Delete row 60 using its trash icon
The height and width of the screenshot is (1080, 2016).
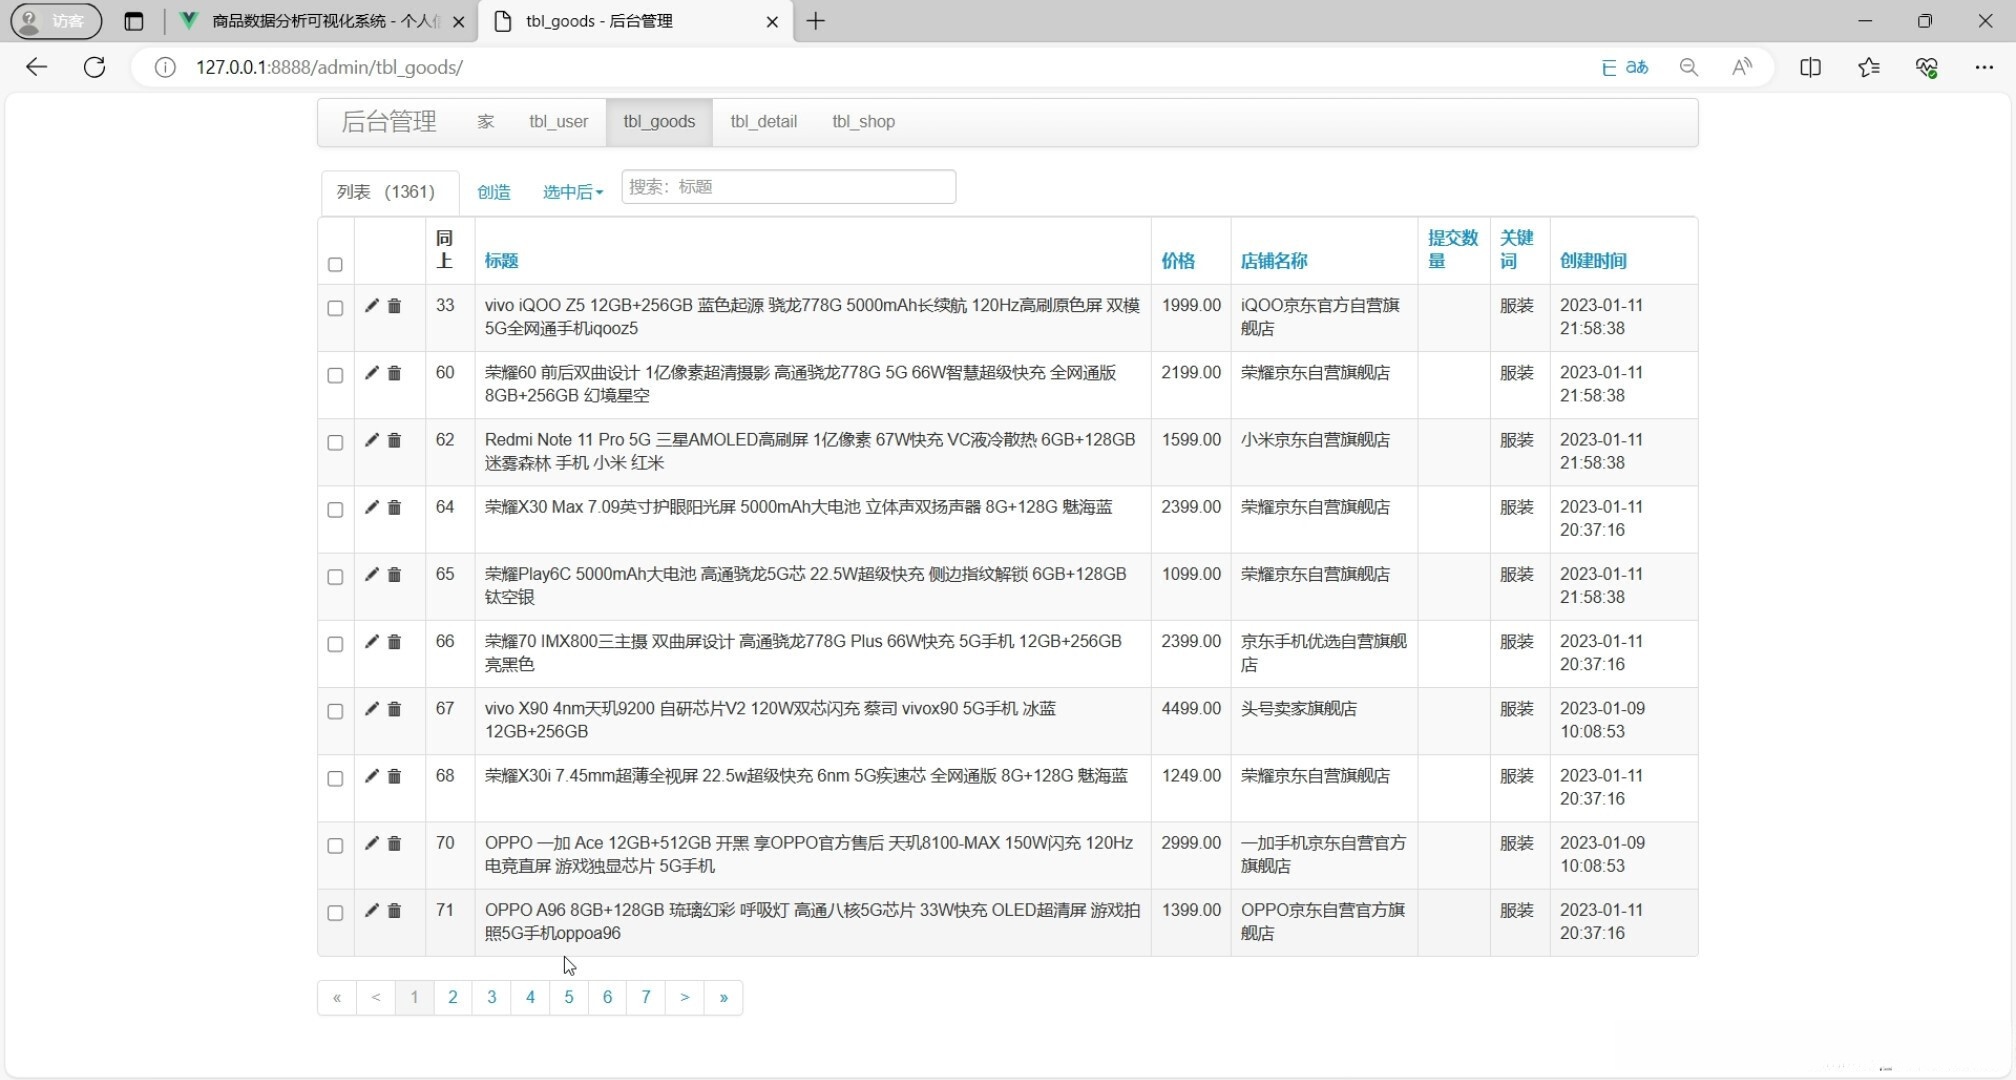pyautogui.click(x=394, y=373)
